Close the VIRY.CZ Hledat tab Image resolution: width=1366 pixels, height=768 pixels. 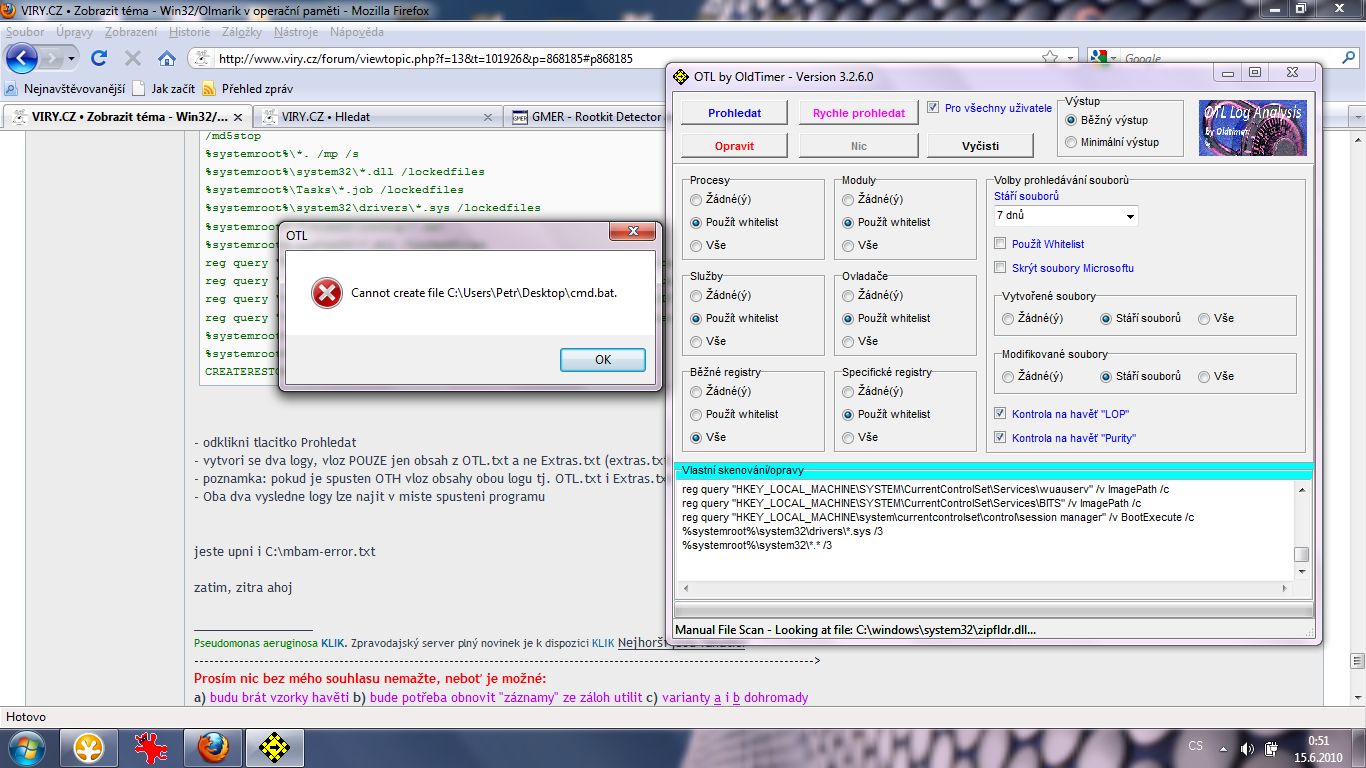488,117
